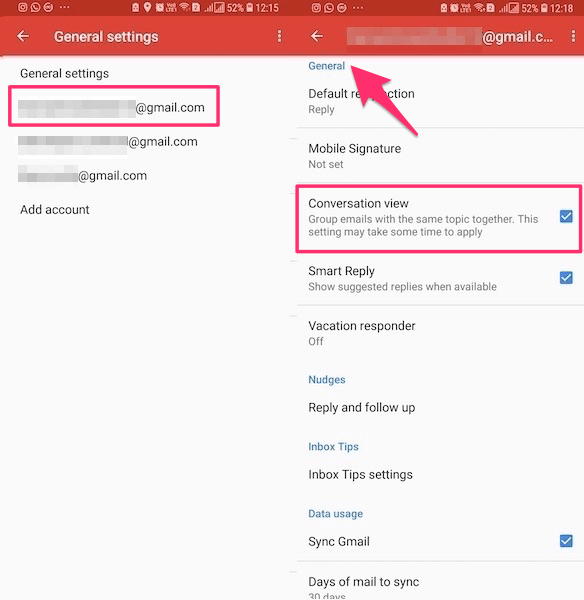The width and height of the screenshot is (584, 600).
Task: Open Default reply action setting
Action: point(440,101)
